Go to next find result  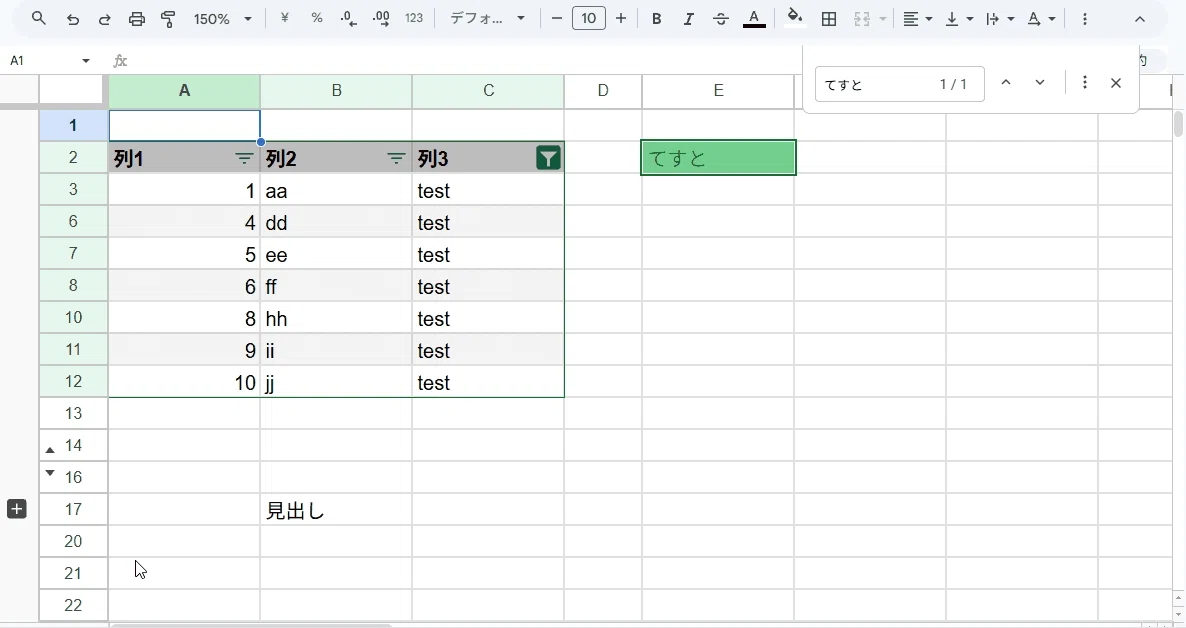click(1040, 82)
